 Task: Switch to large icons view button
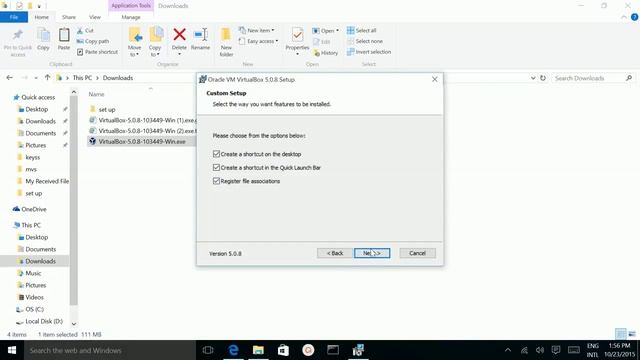click(632, 334)
